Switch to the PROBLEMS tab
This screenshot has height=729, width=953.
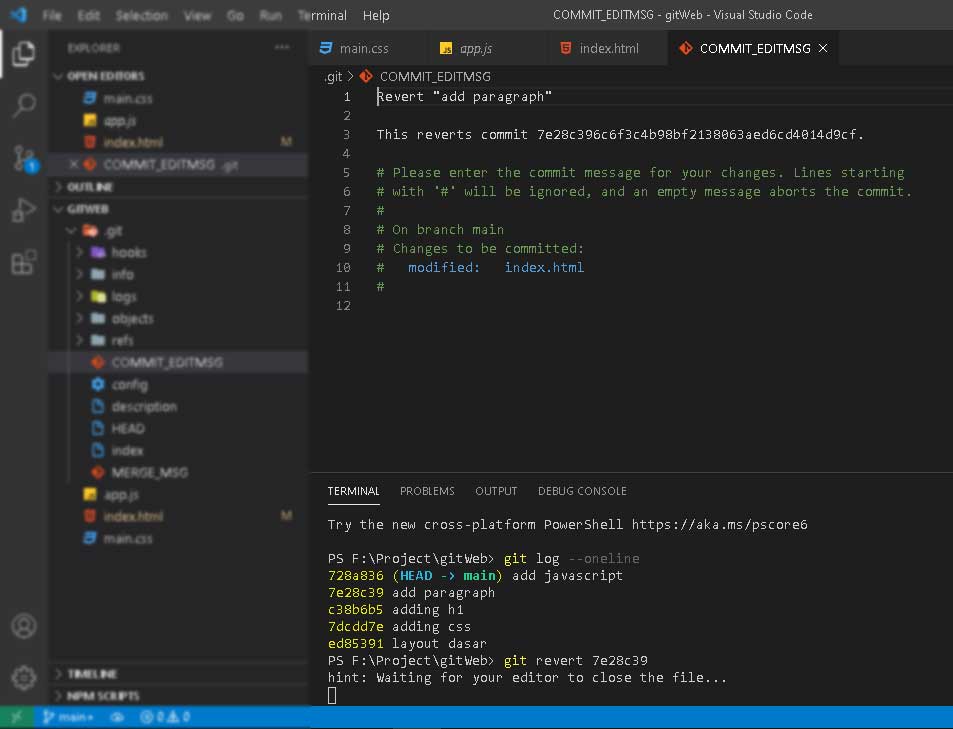pos(427,491)
